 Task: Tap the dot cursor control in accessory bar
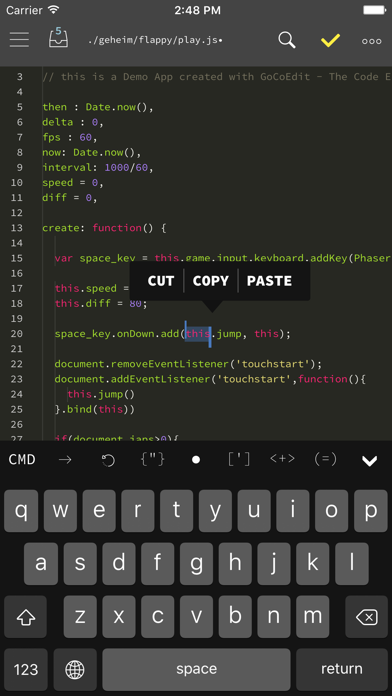(x=196, y=460)
